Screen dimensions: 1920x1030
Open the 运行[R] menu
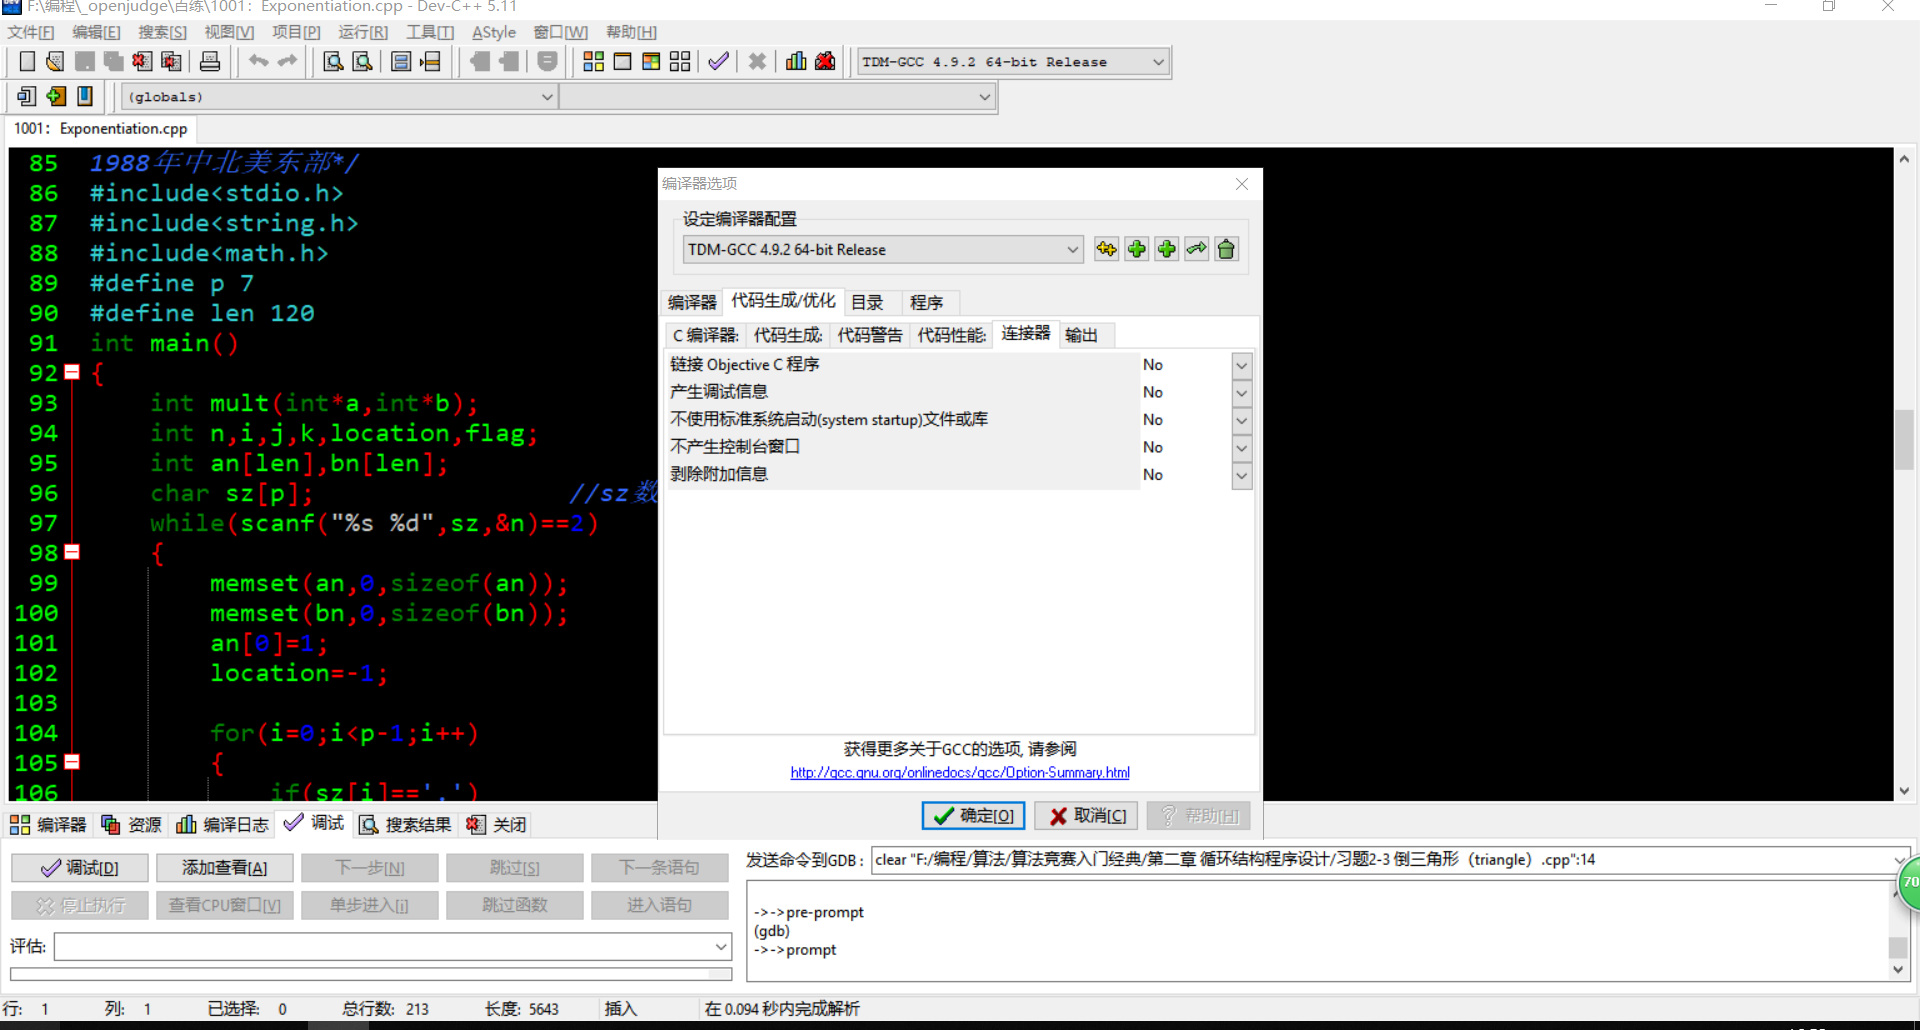[363, 32]
